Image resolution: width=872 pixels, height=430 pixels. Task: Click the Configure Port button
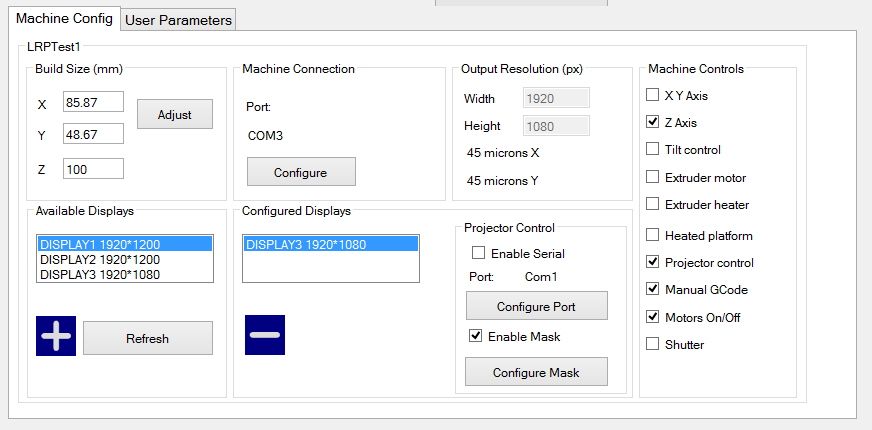(536, 305)
